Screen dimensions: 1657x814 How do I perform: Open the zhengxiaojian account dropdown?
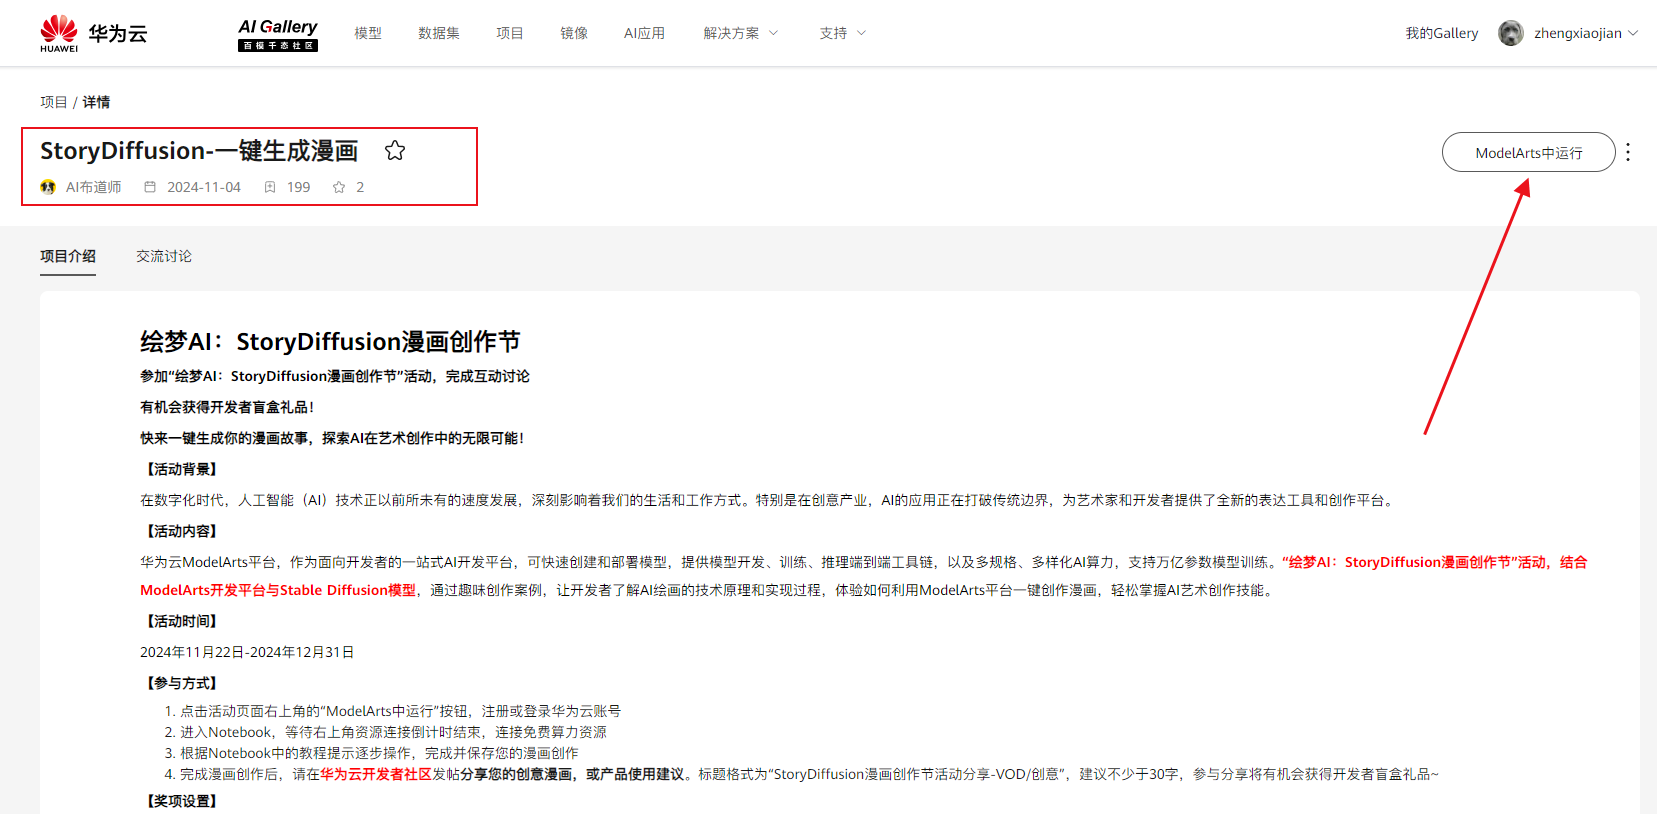pyautogui.click(x=1586, y=33)
